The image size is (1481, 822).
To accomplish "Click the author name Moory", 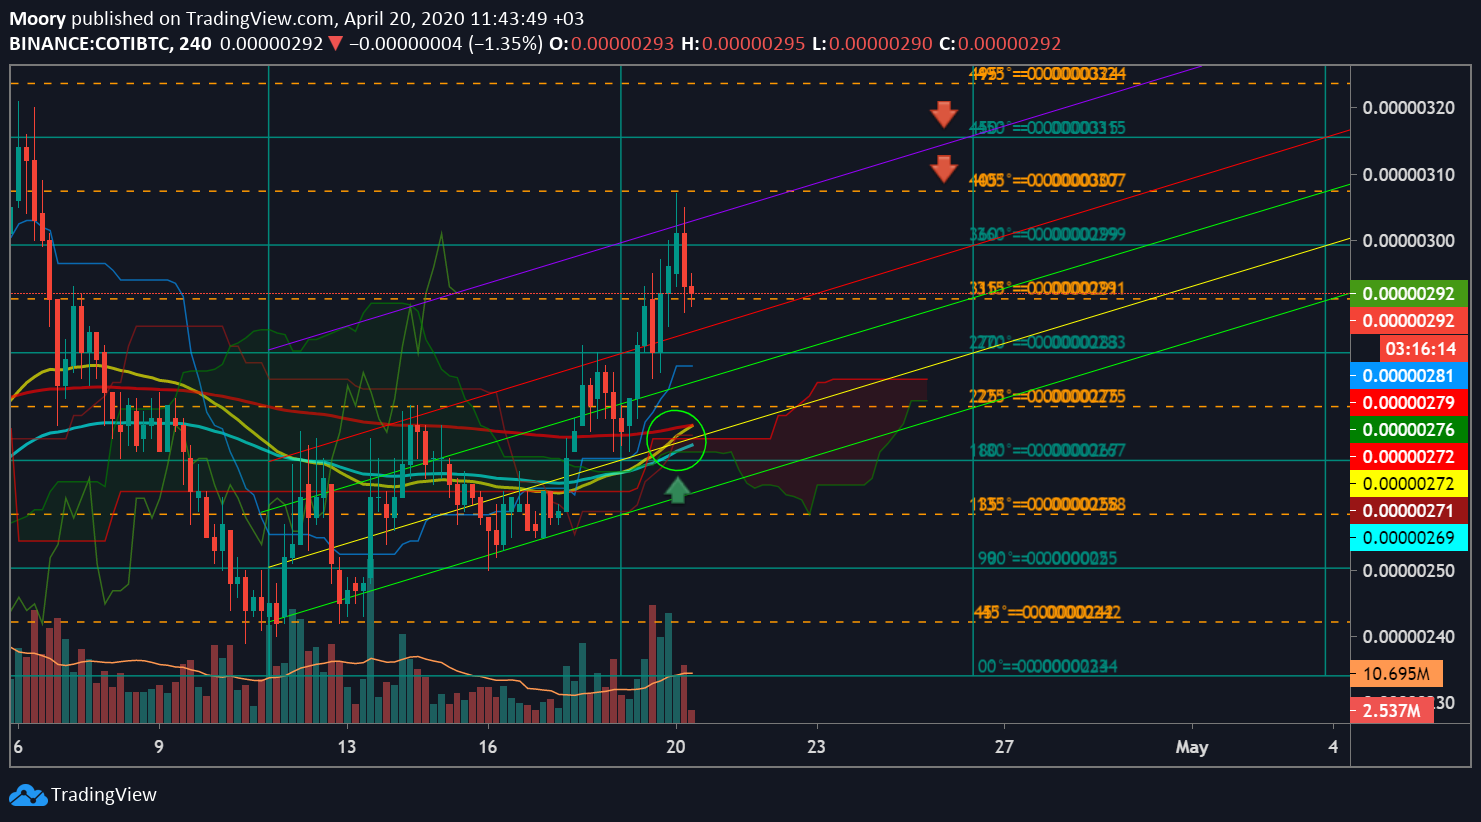I will [x=37, y=18].
